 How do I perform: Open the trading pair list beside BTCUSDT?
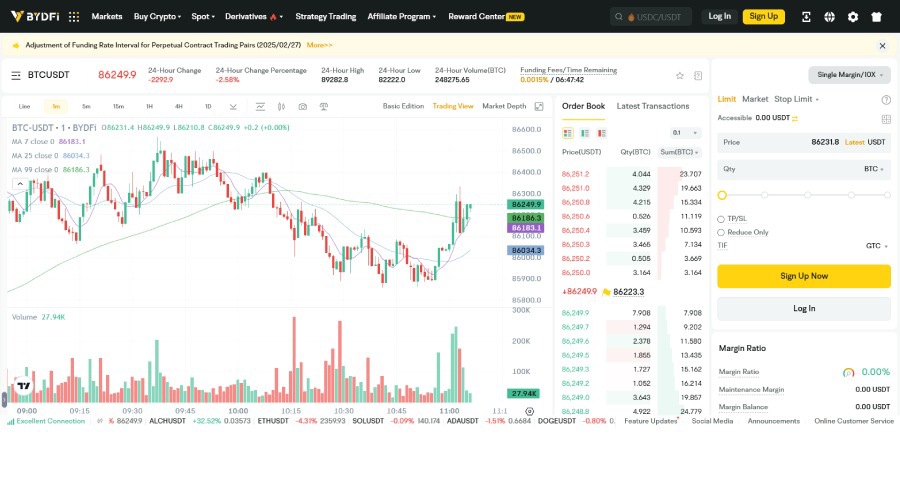click(16, 75)
